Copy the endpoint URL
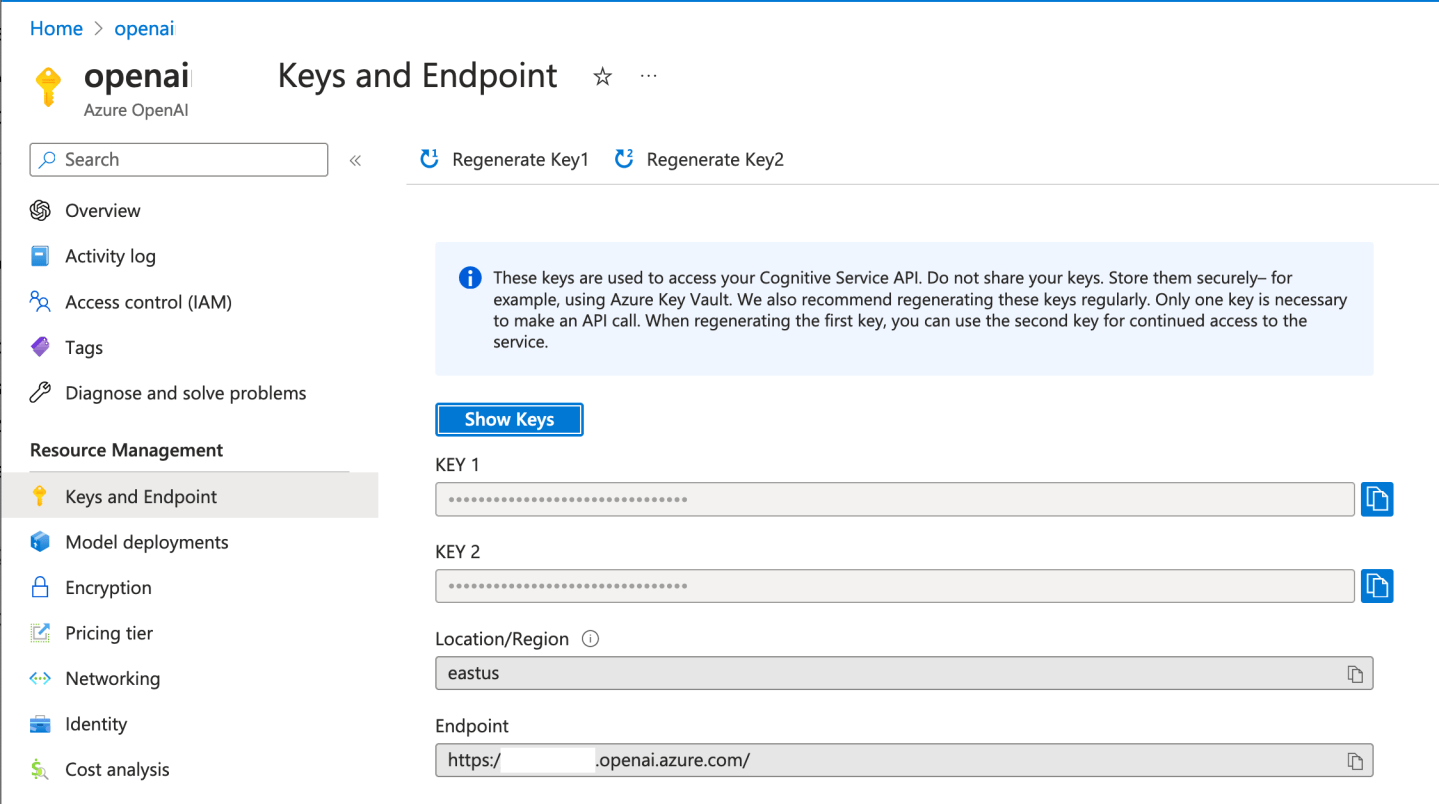The image size is (1439, 804). point(1355,761)
